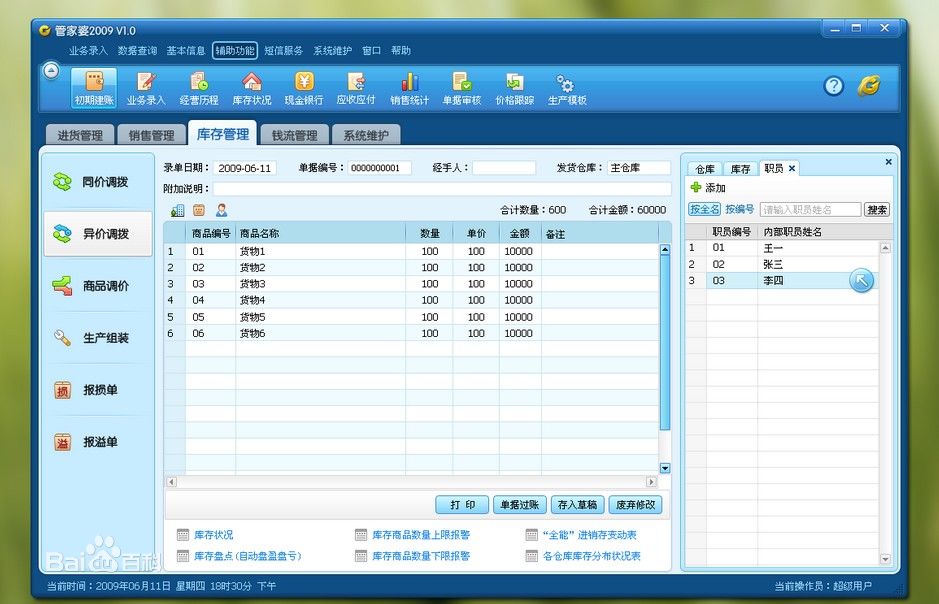
Task: Open the 主仓库 warehouse dropdown
Action: tap(636, 167)
